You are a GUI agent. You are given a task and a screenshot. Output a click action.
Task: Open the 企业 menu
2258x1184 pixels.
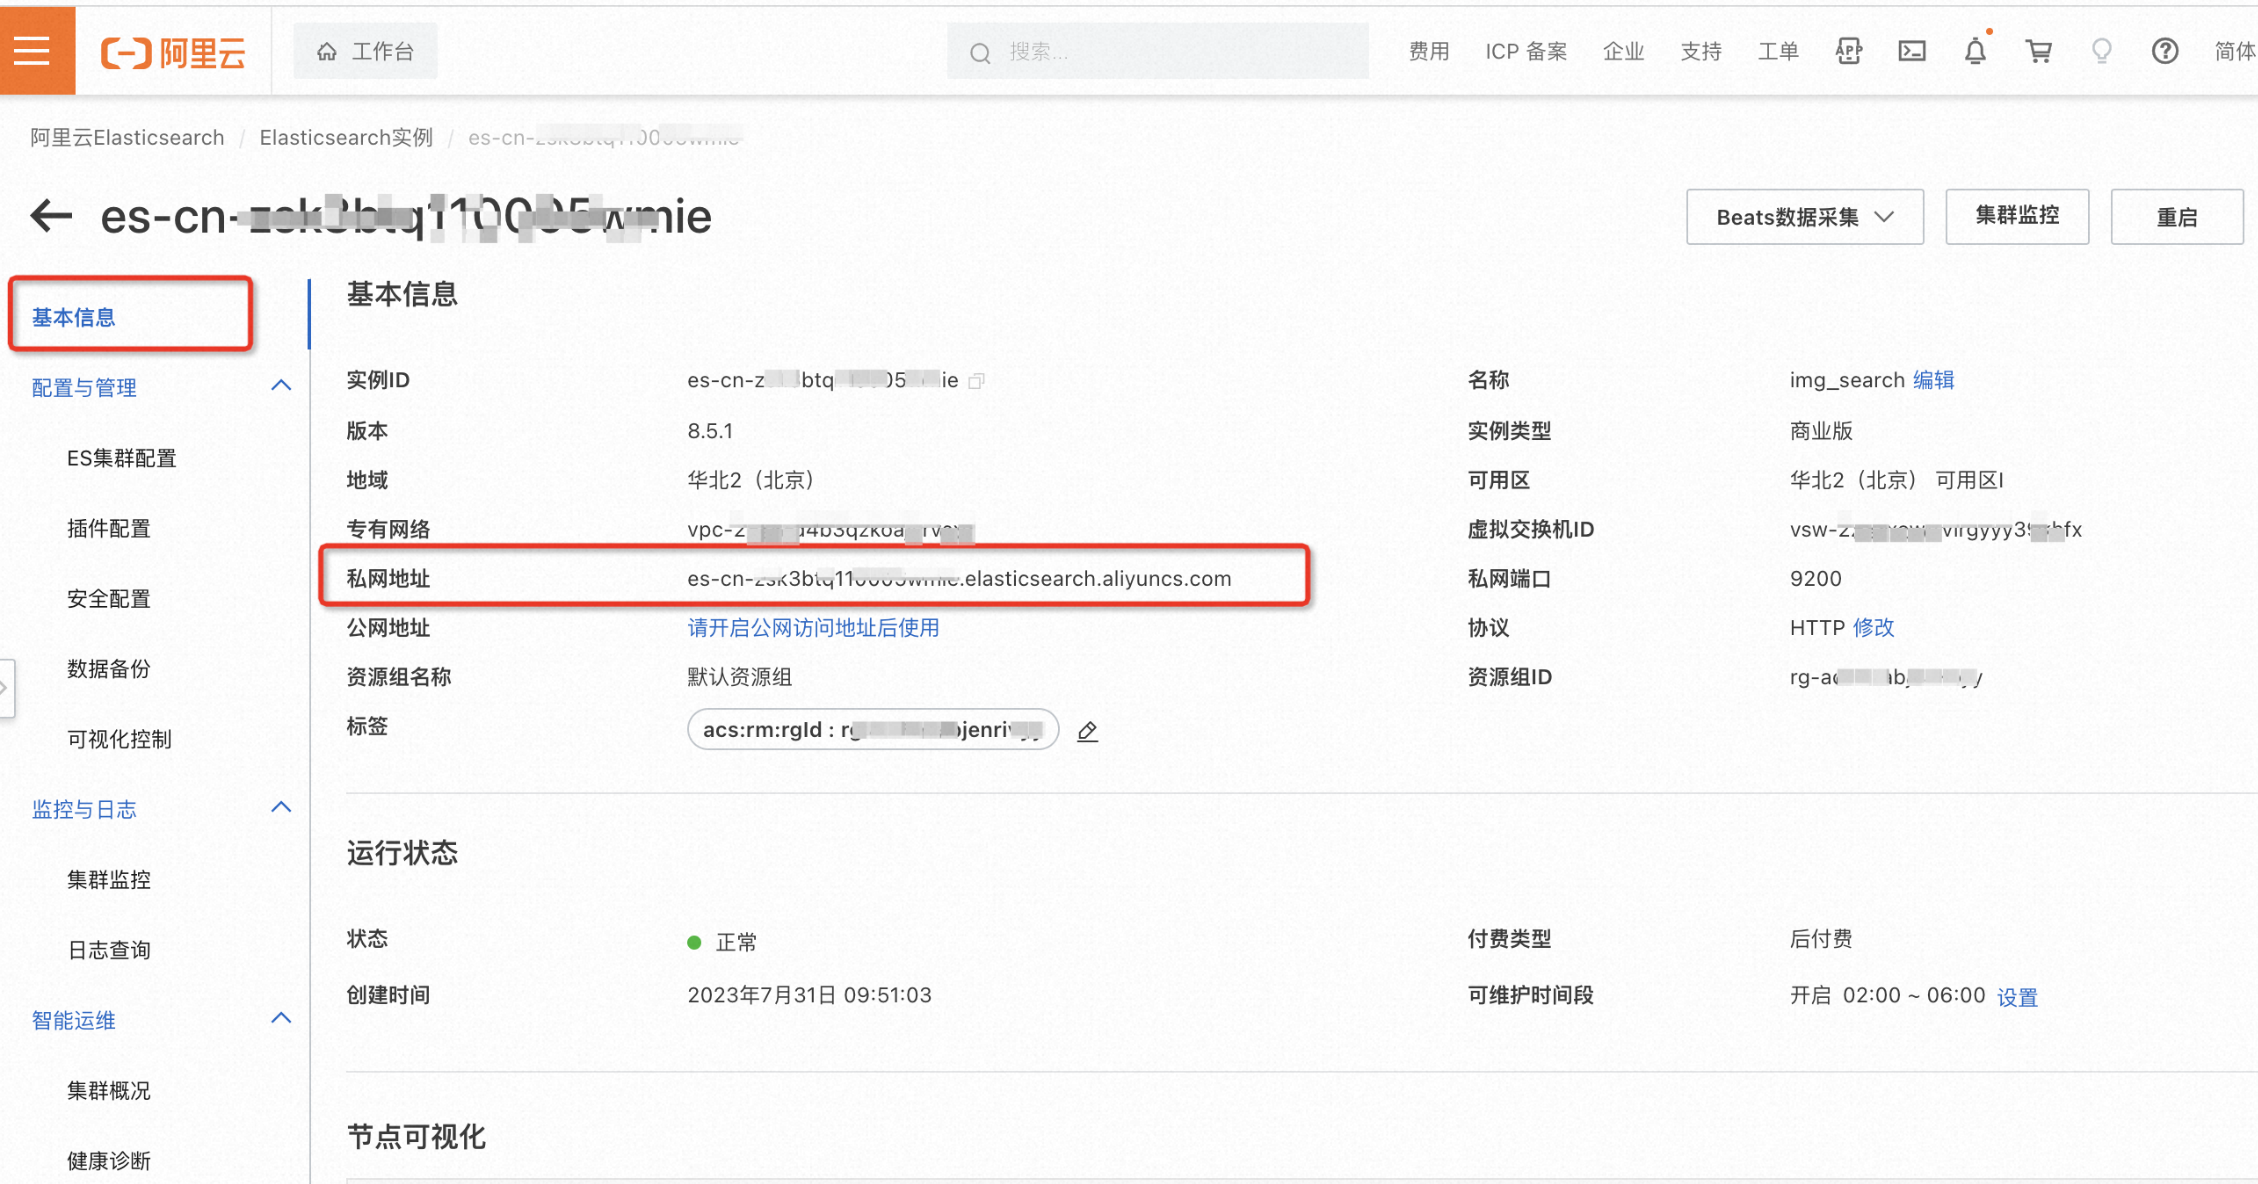[1623, 51]
